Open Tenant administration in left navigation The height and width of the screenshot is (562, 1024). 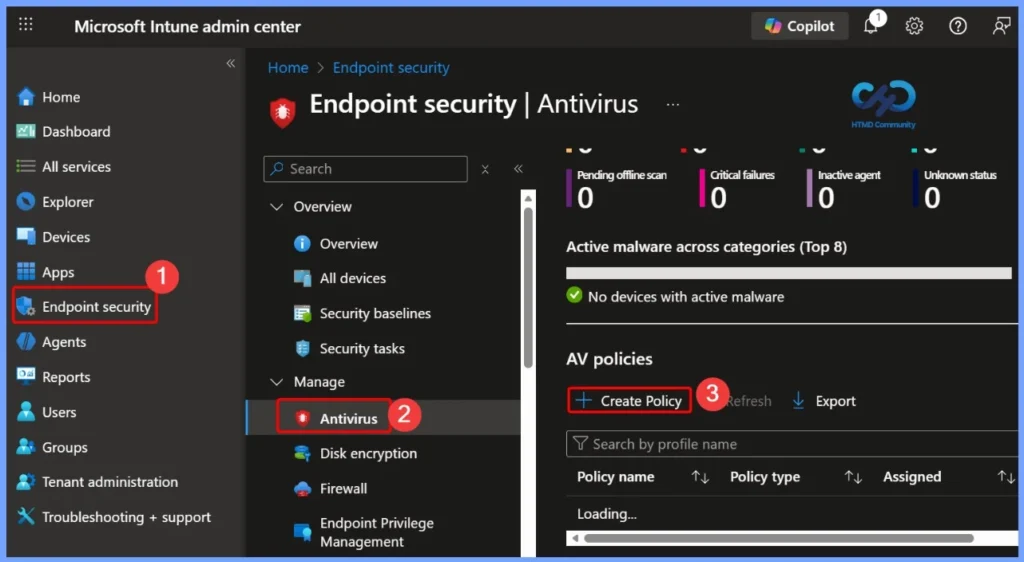(97, 482)
